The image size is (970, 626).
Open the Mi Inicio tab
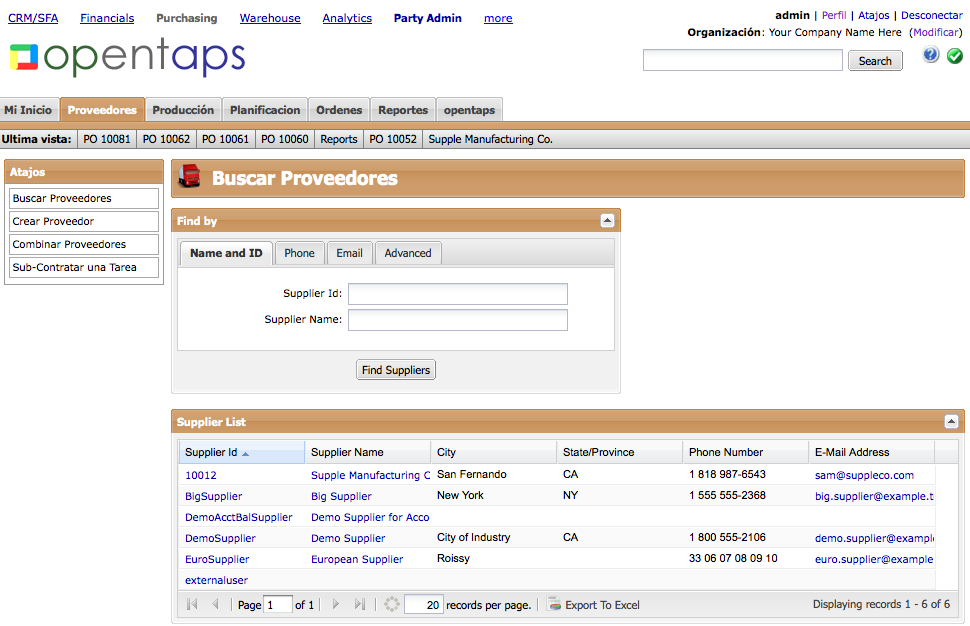pos(28,109)
